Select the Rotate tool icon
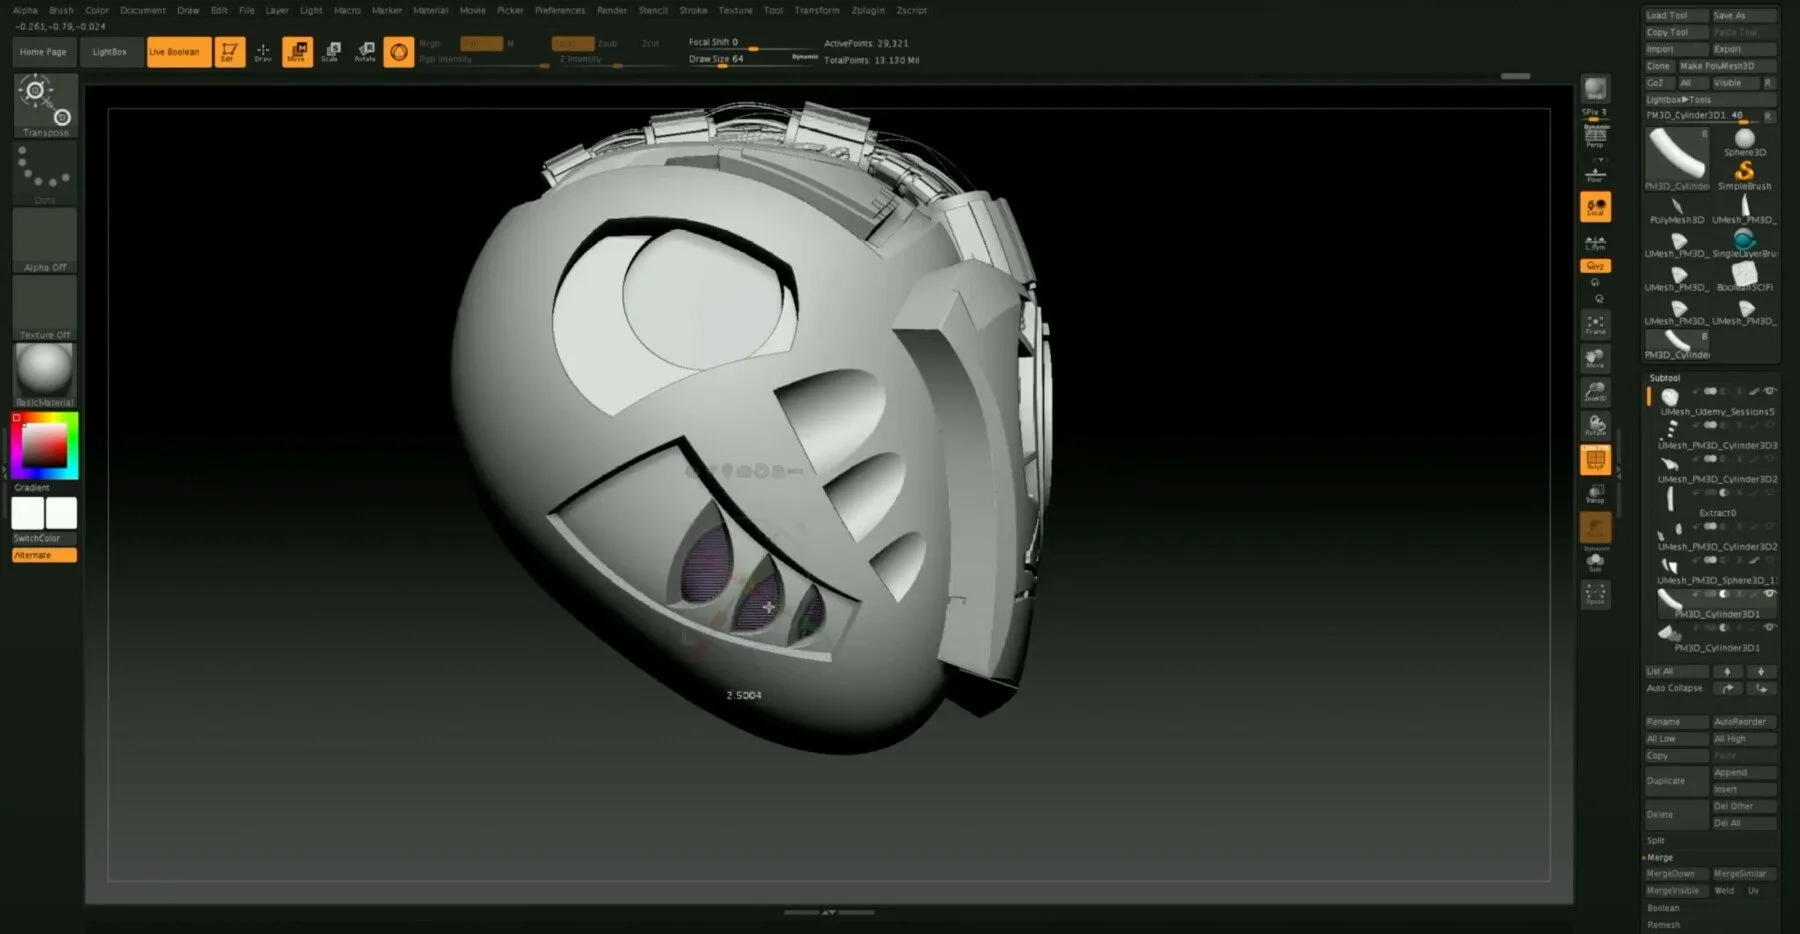The height and width of the screenshot is (934, 1800). tap(365, 52)
